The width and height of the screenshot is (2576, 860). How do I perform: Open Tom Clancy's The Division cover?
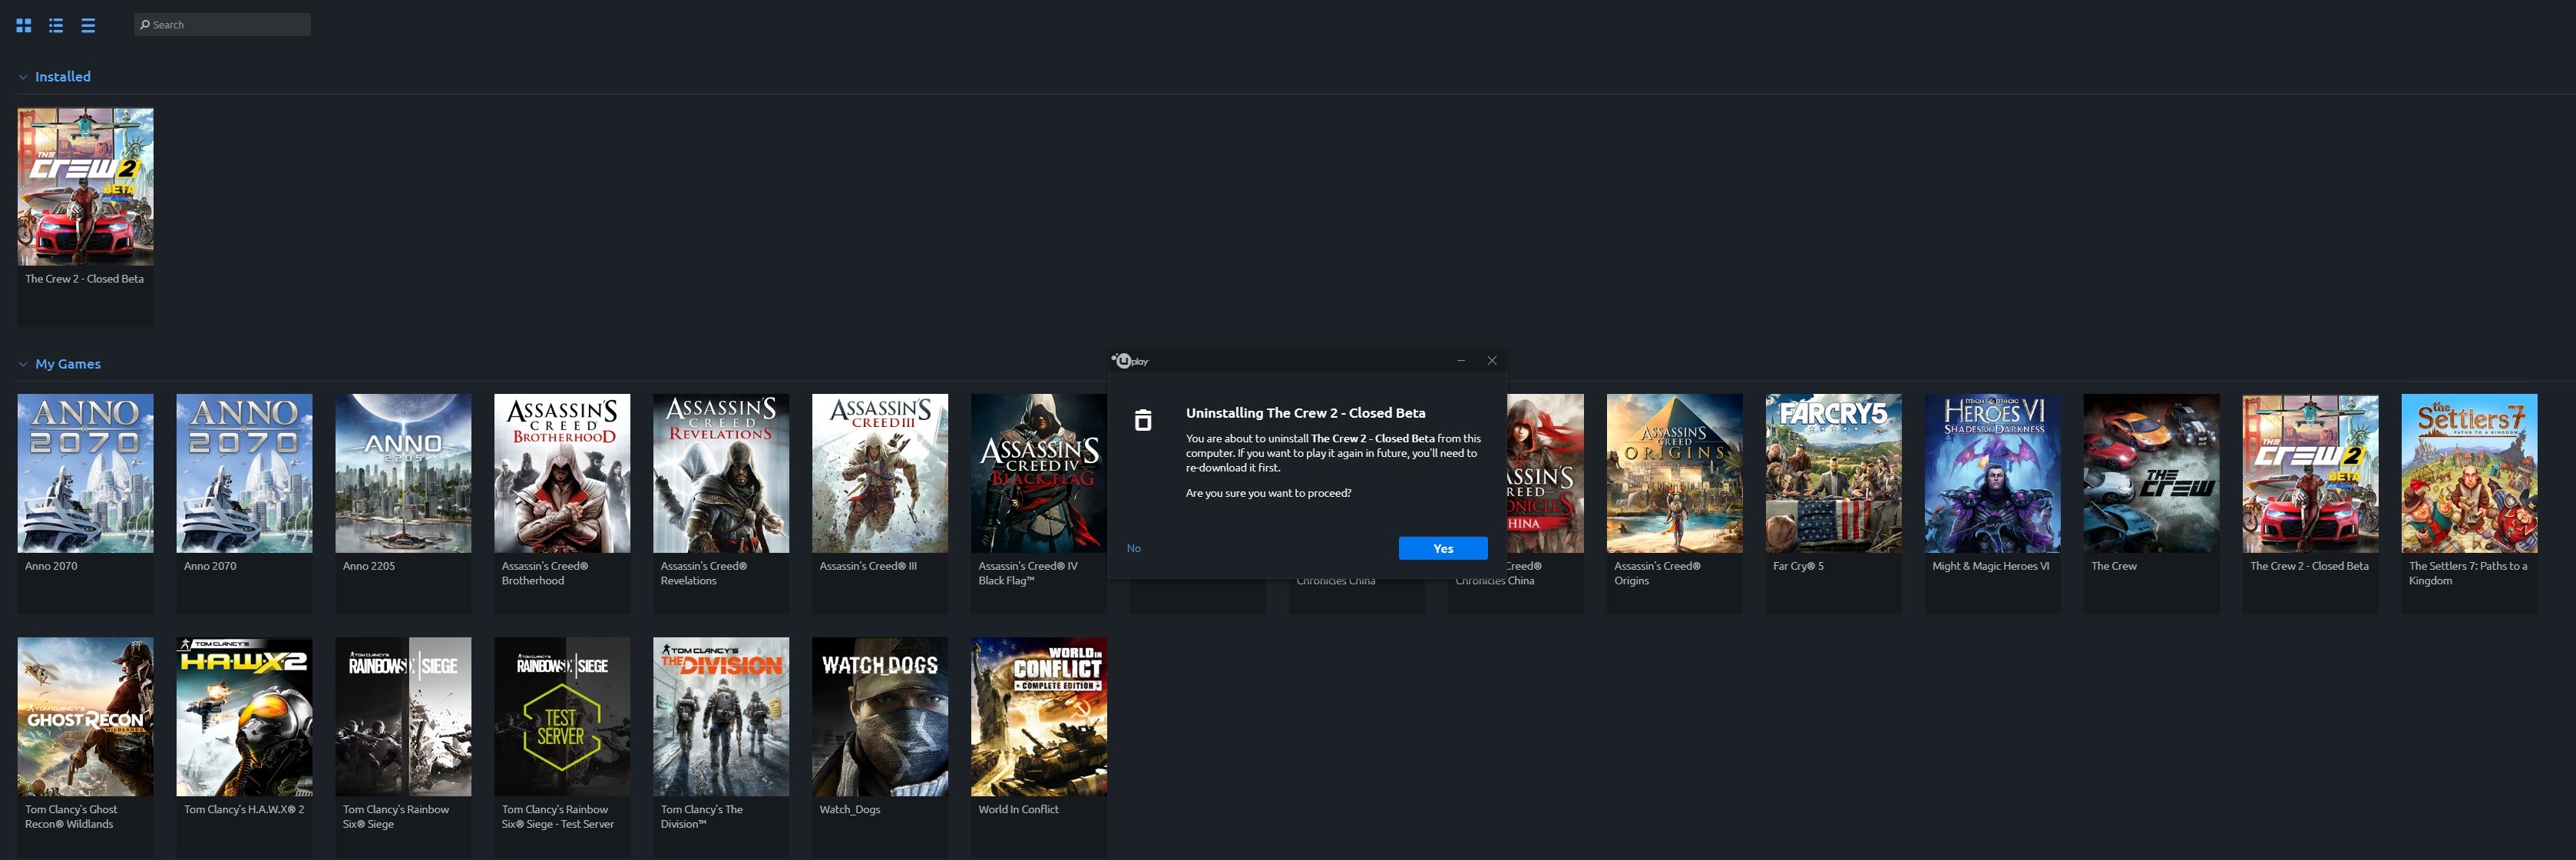720,717
